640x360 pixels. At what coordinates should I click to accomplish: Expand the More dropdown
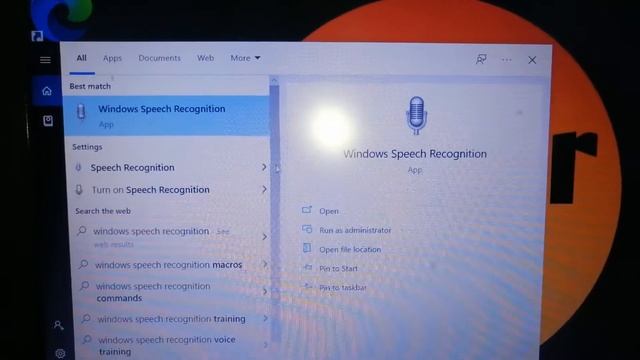tap(245, 58)
